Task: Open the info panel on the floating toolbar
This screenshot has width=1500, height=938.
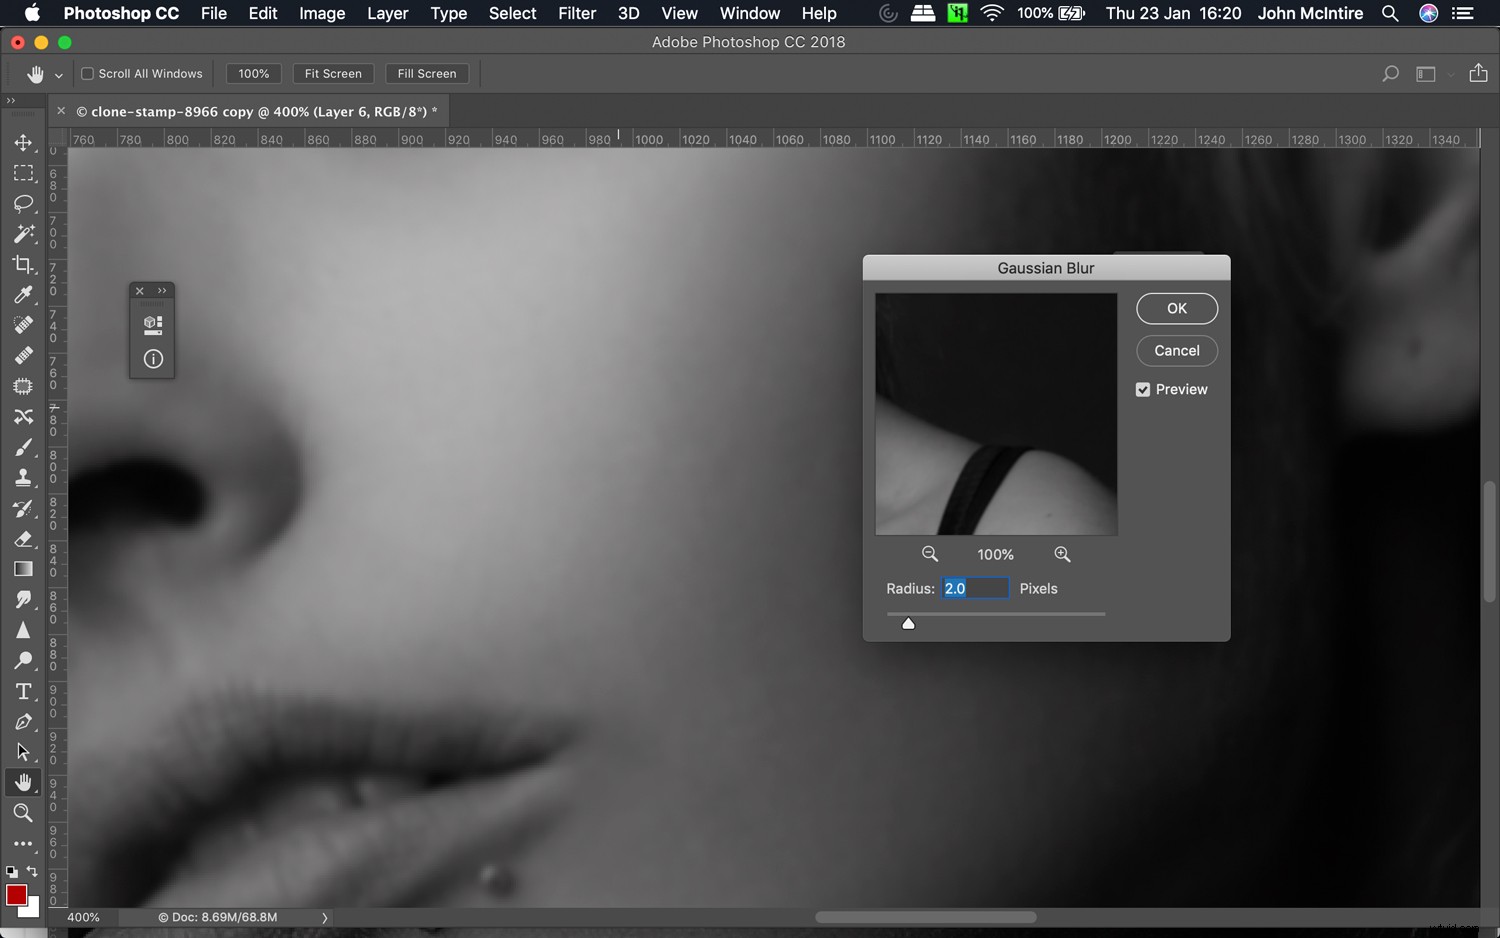Action: (x=152, y=358)
